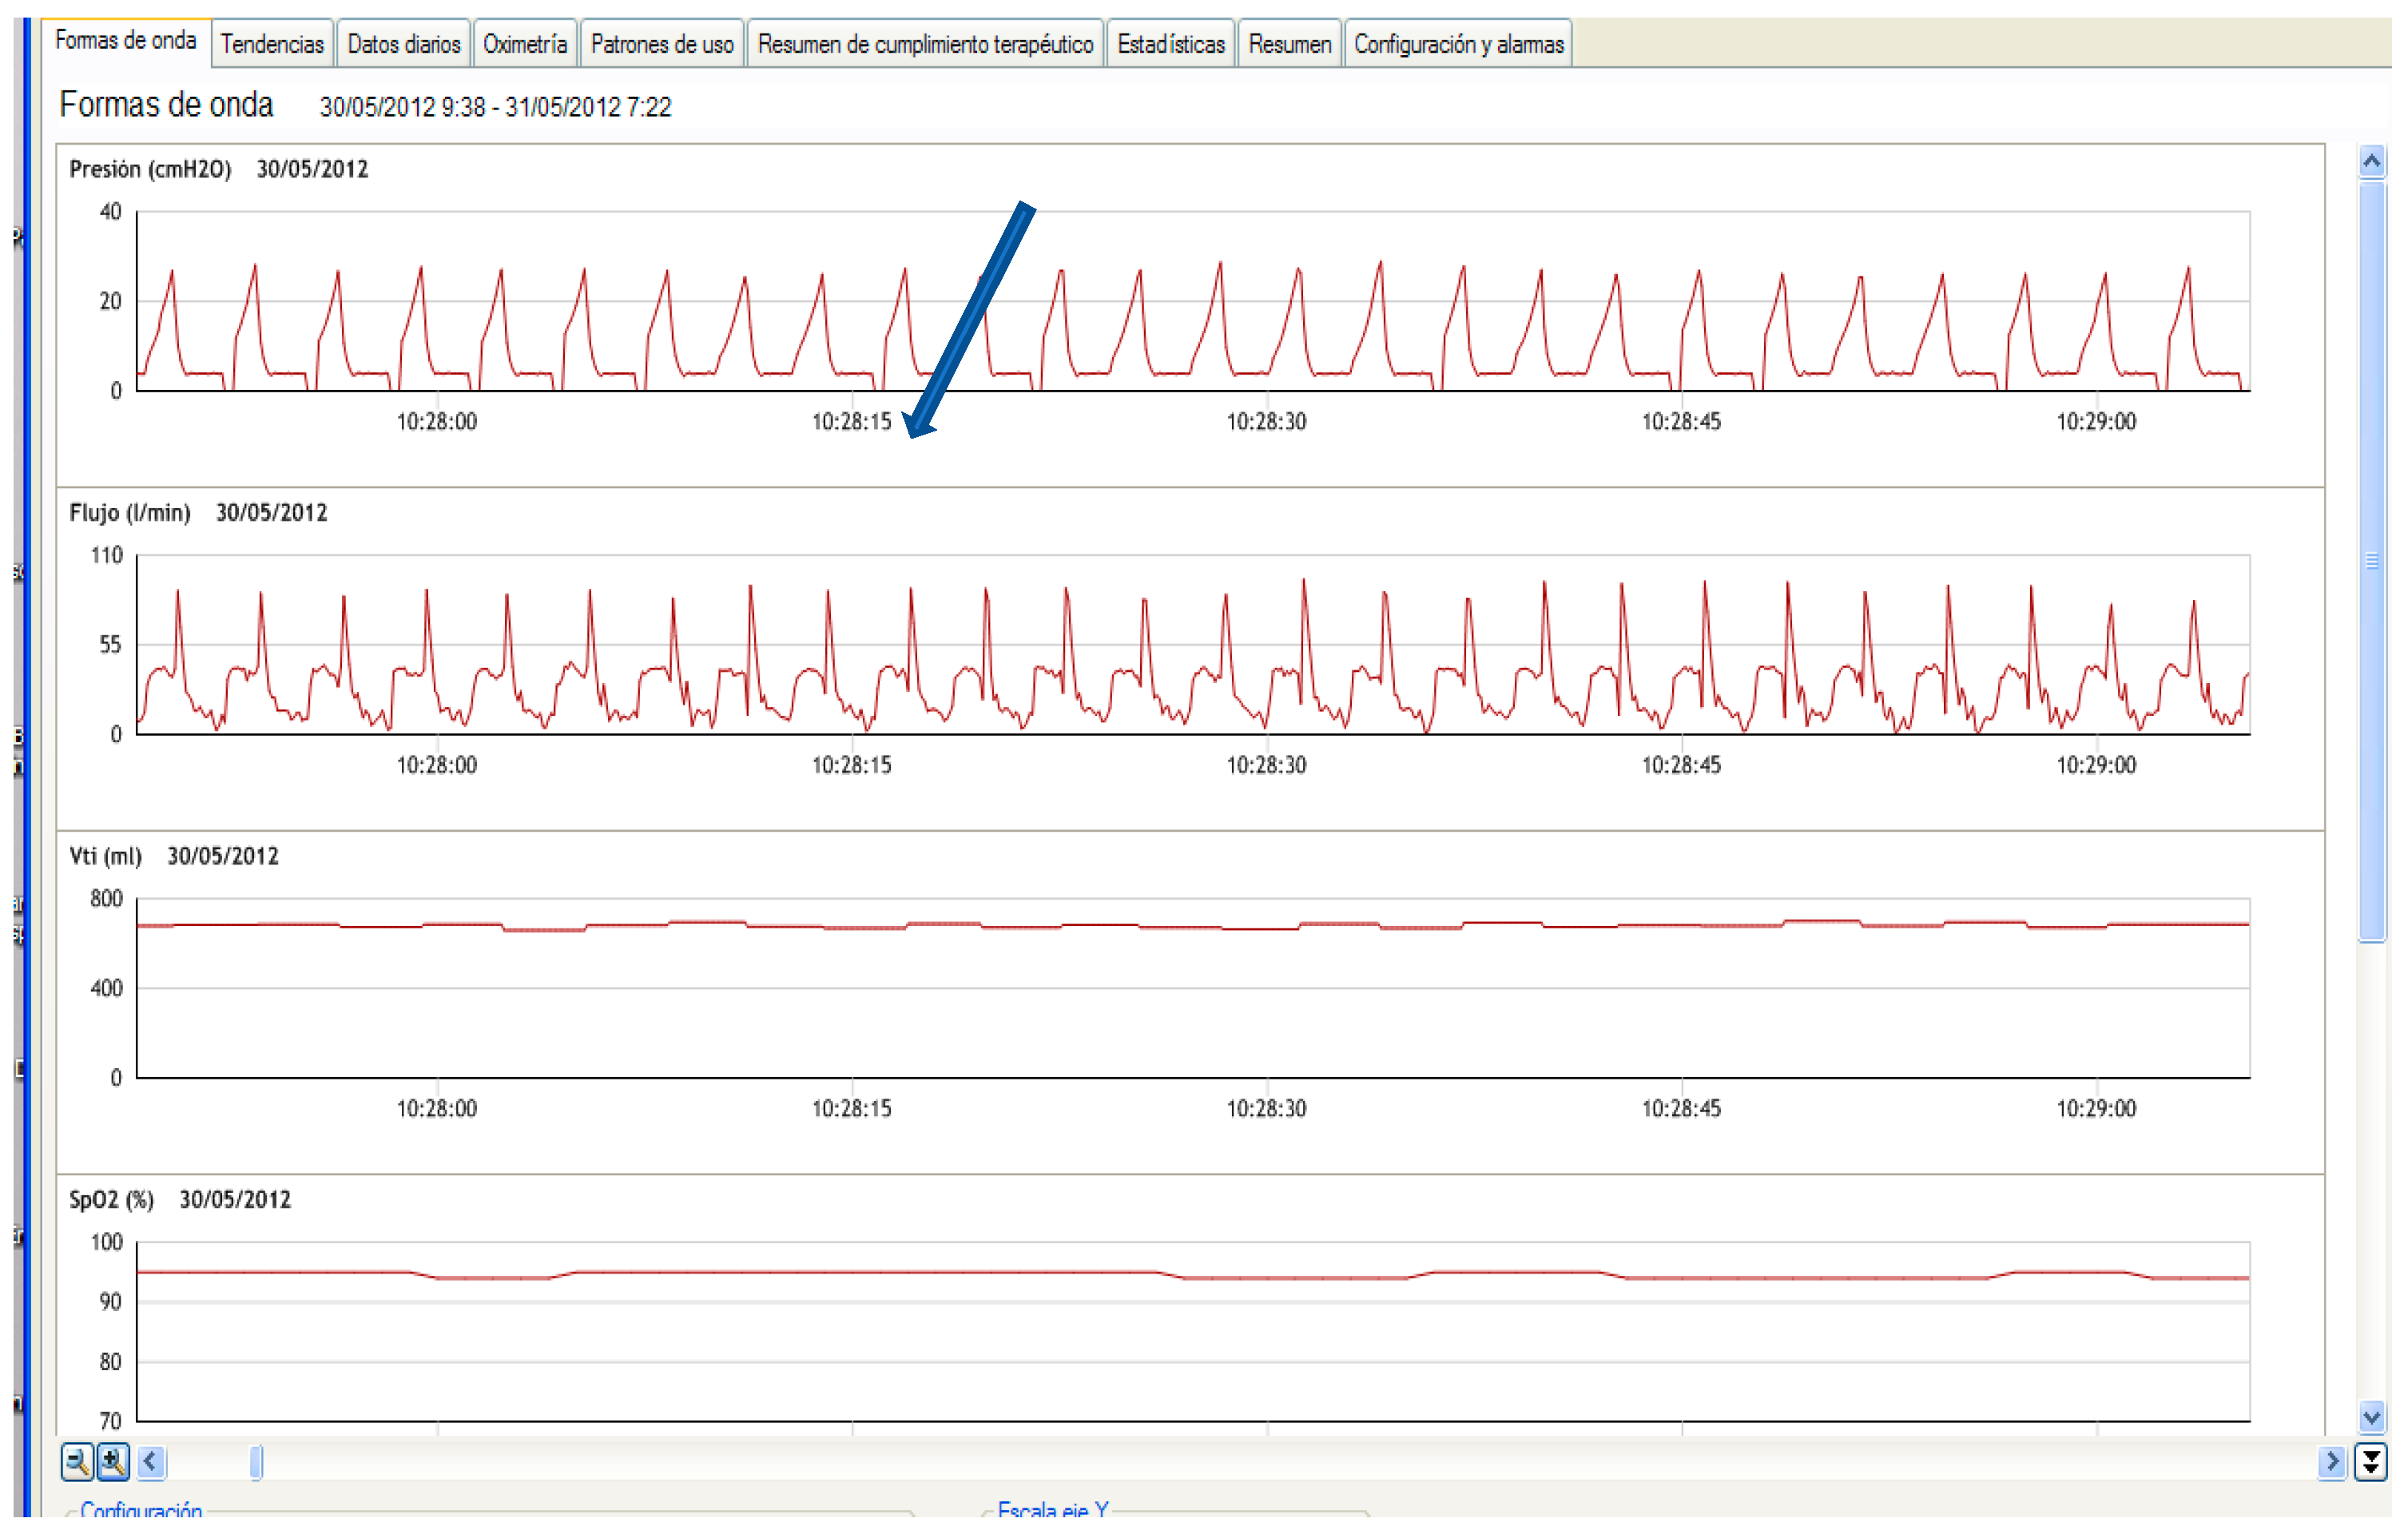Select the Formas de onda tab
2408x1538 pixels.
(125, 41)
